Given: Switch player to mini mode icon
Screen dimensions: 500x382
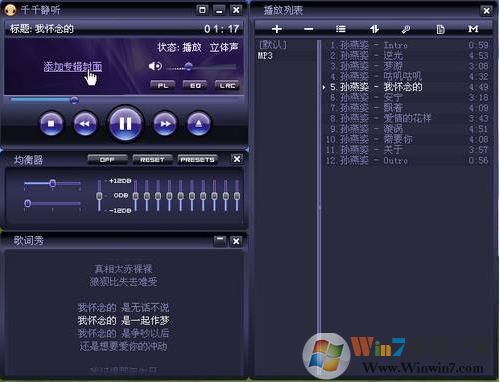Looking at the screenshot, I should tap(202, 10).
